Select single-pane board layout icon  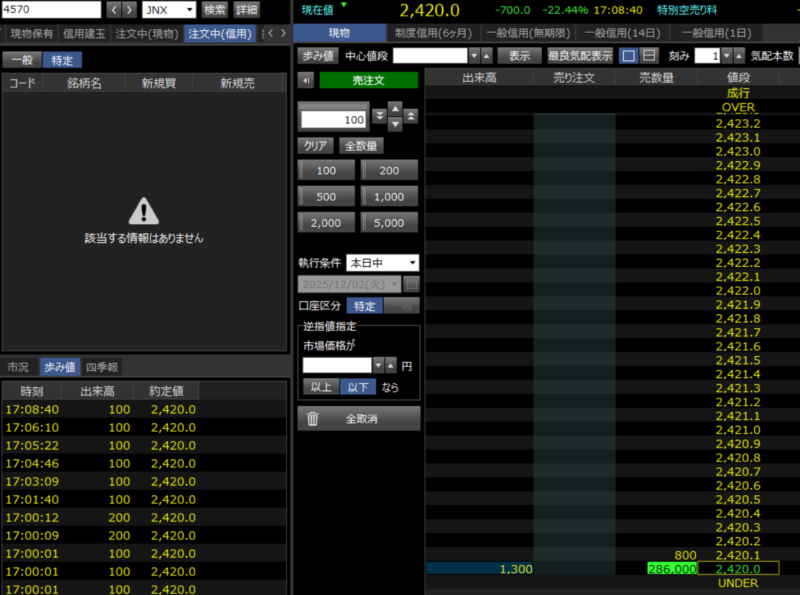tap(629, 56)
